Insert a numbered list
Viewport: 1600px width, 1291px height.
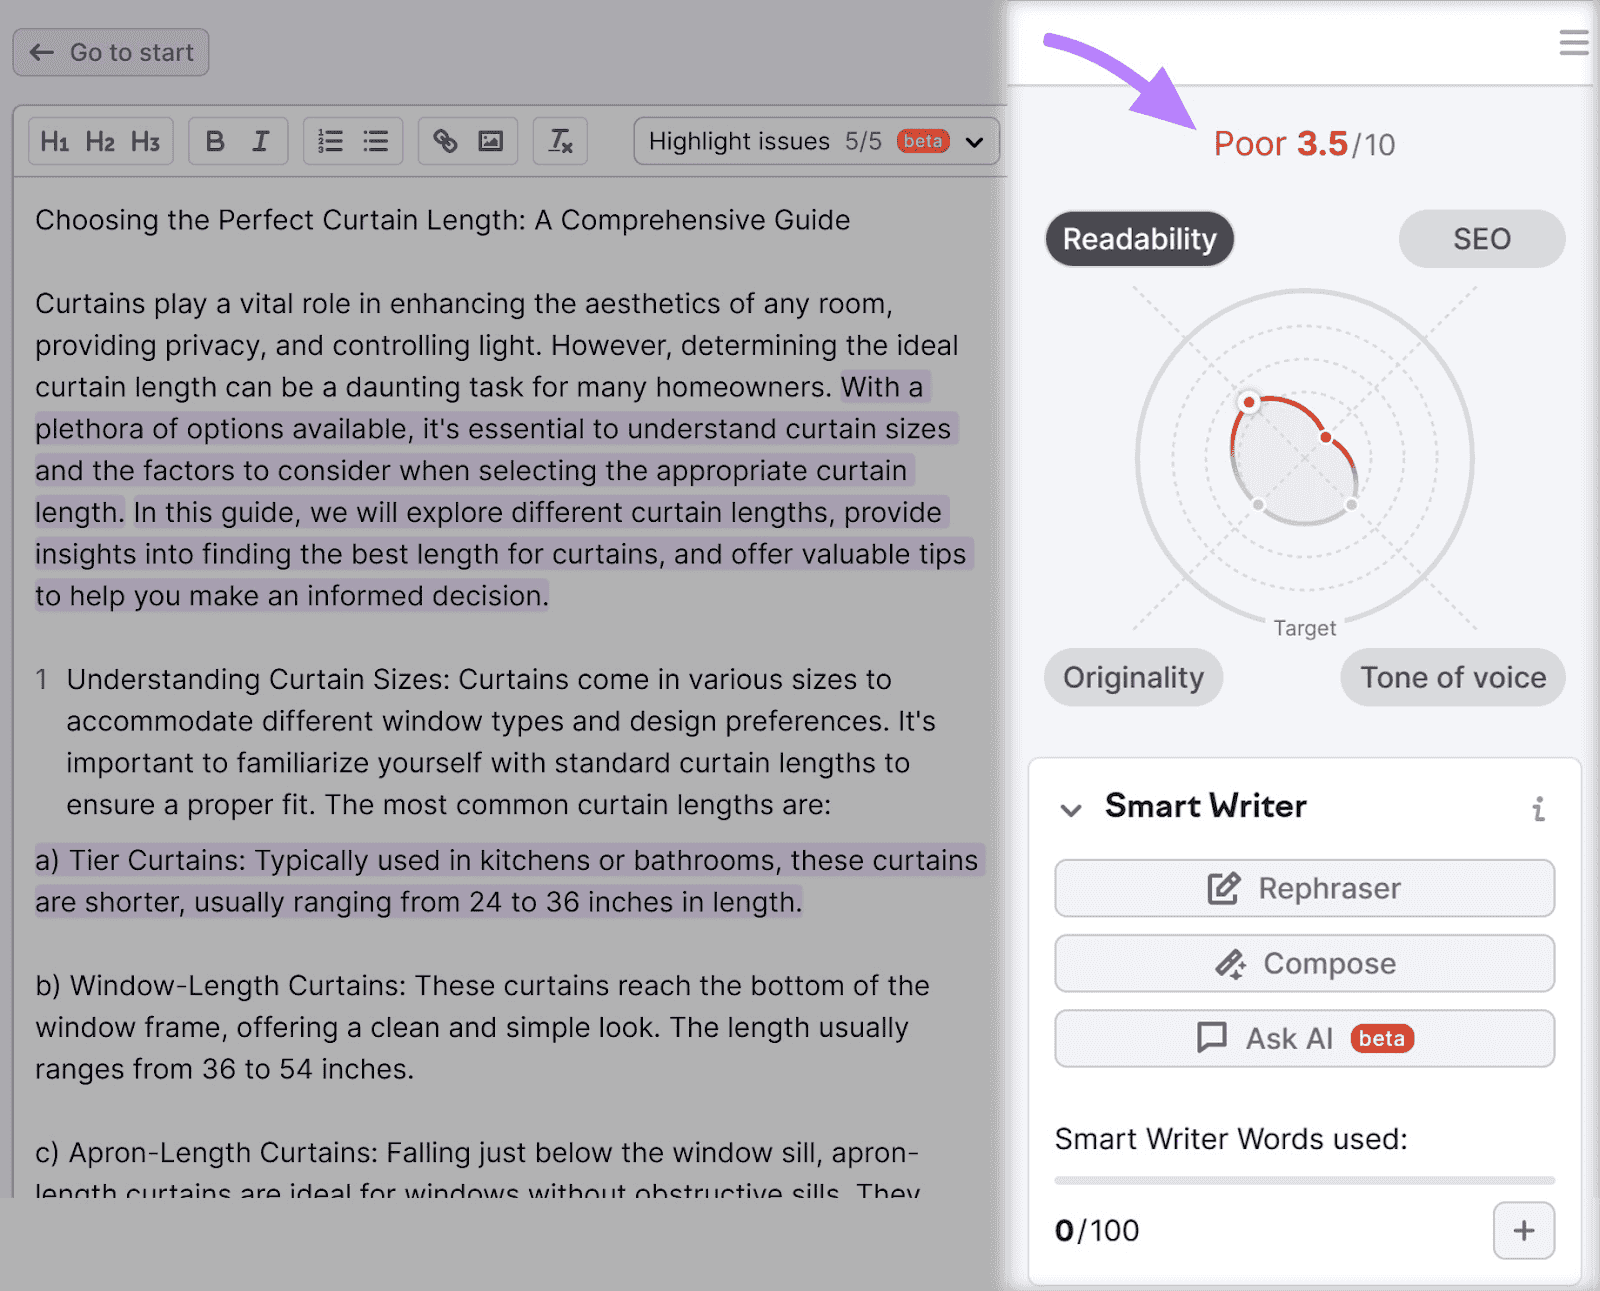[329, 141]
